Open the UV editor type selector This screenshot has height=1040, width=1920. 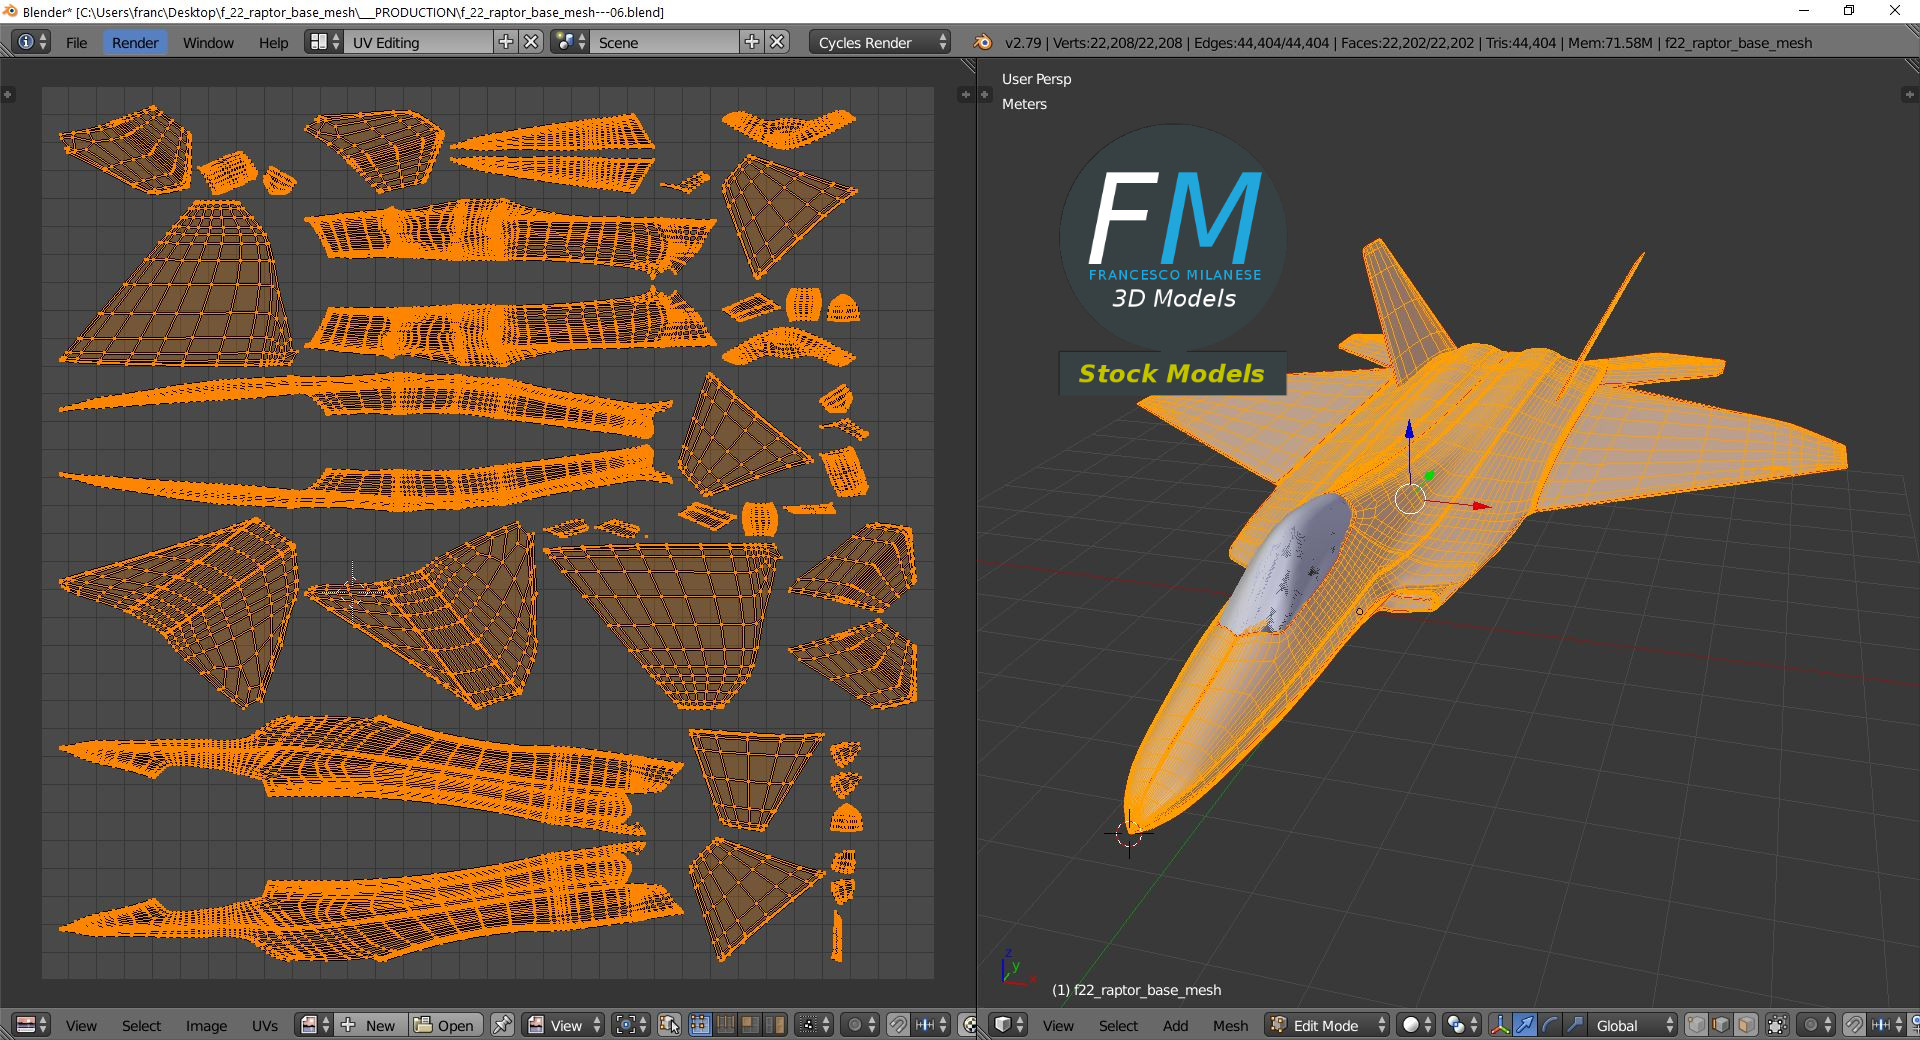[32, 1025]
